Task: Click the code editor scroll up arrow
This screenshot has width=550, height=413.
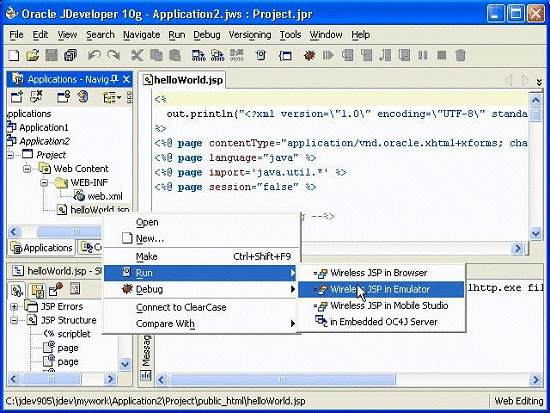Action: pos(536,101)
